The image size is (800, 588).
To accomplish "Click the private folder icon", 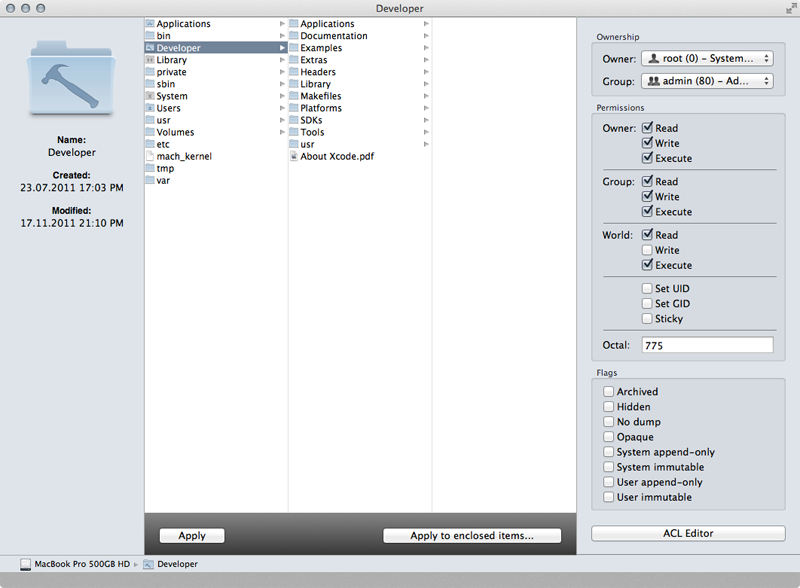I will 150,72.
